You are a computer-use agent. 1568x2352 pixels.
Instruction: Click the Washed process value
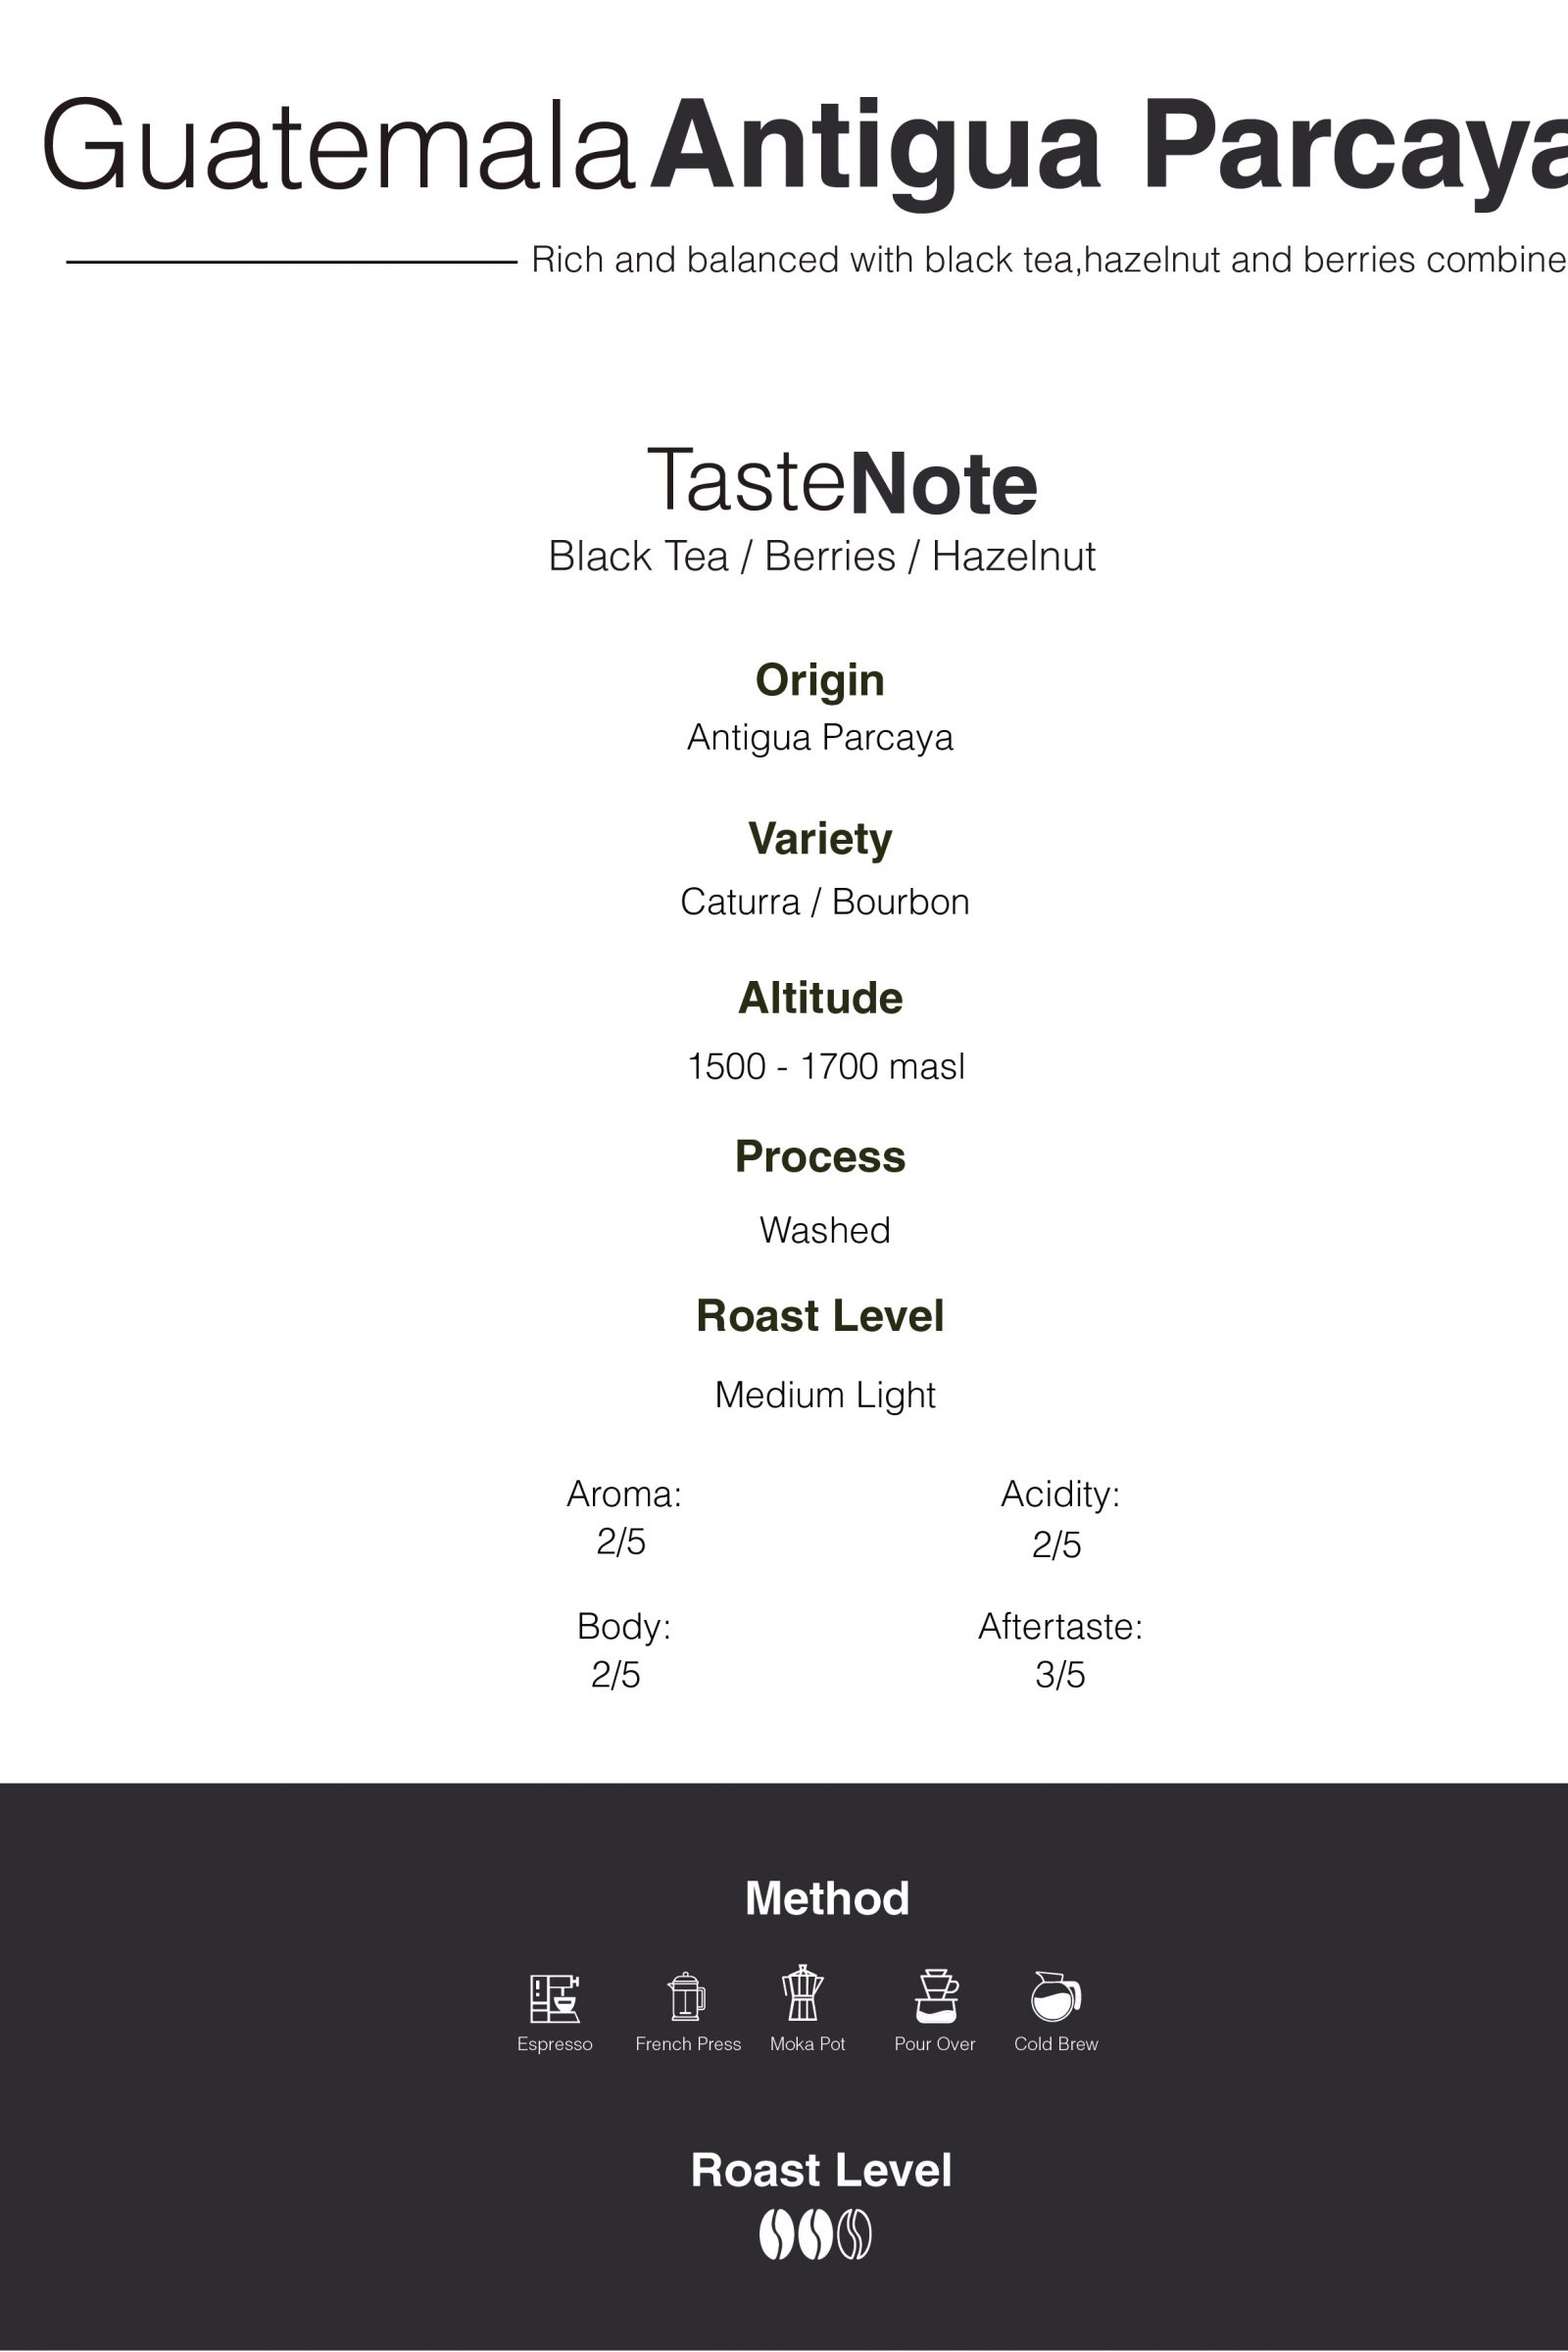tap(825, 1230)
